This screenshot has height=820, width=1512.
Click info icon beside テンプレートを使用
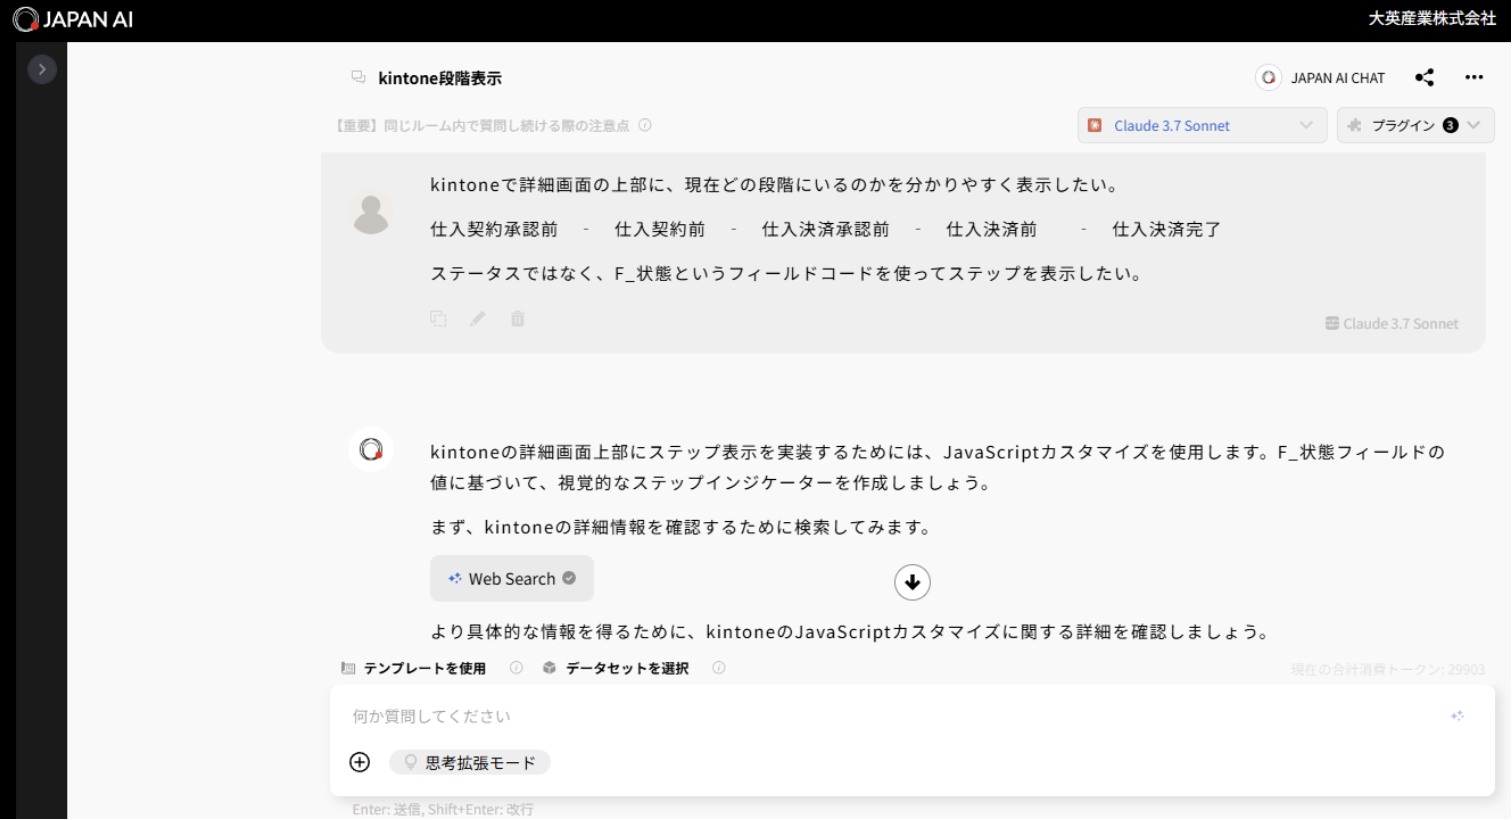click(x=516, y=668)
